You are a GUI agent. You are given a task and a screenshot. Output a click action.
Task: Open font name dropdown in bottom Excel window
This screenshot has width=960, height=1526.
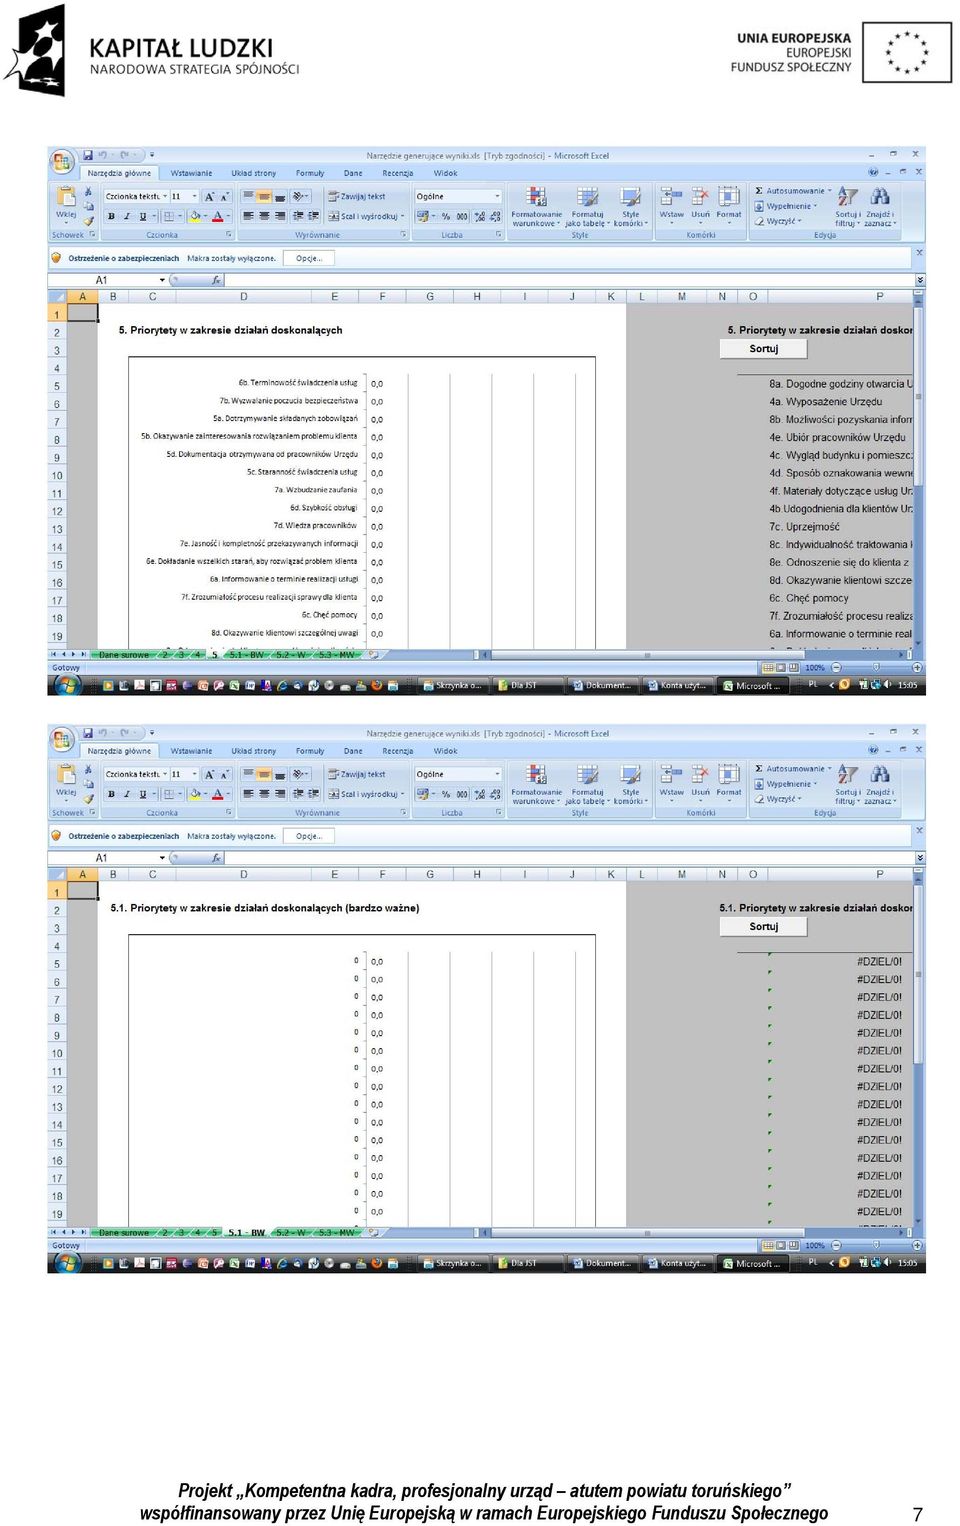point(165,775)
